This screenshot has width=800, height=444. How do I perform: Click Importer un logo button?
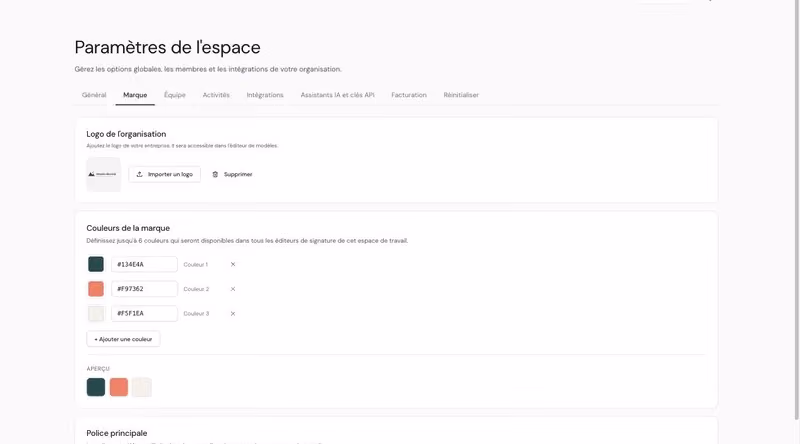[164, 175]
